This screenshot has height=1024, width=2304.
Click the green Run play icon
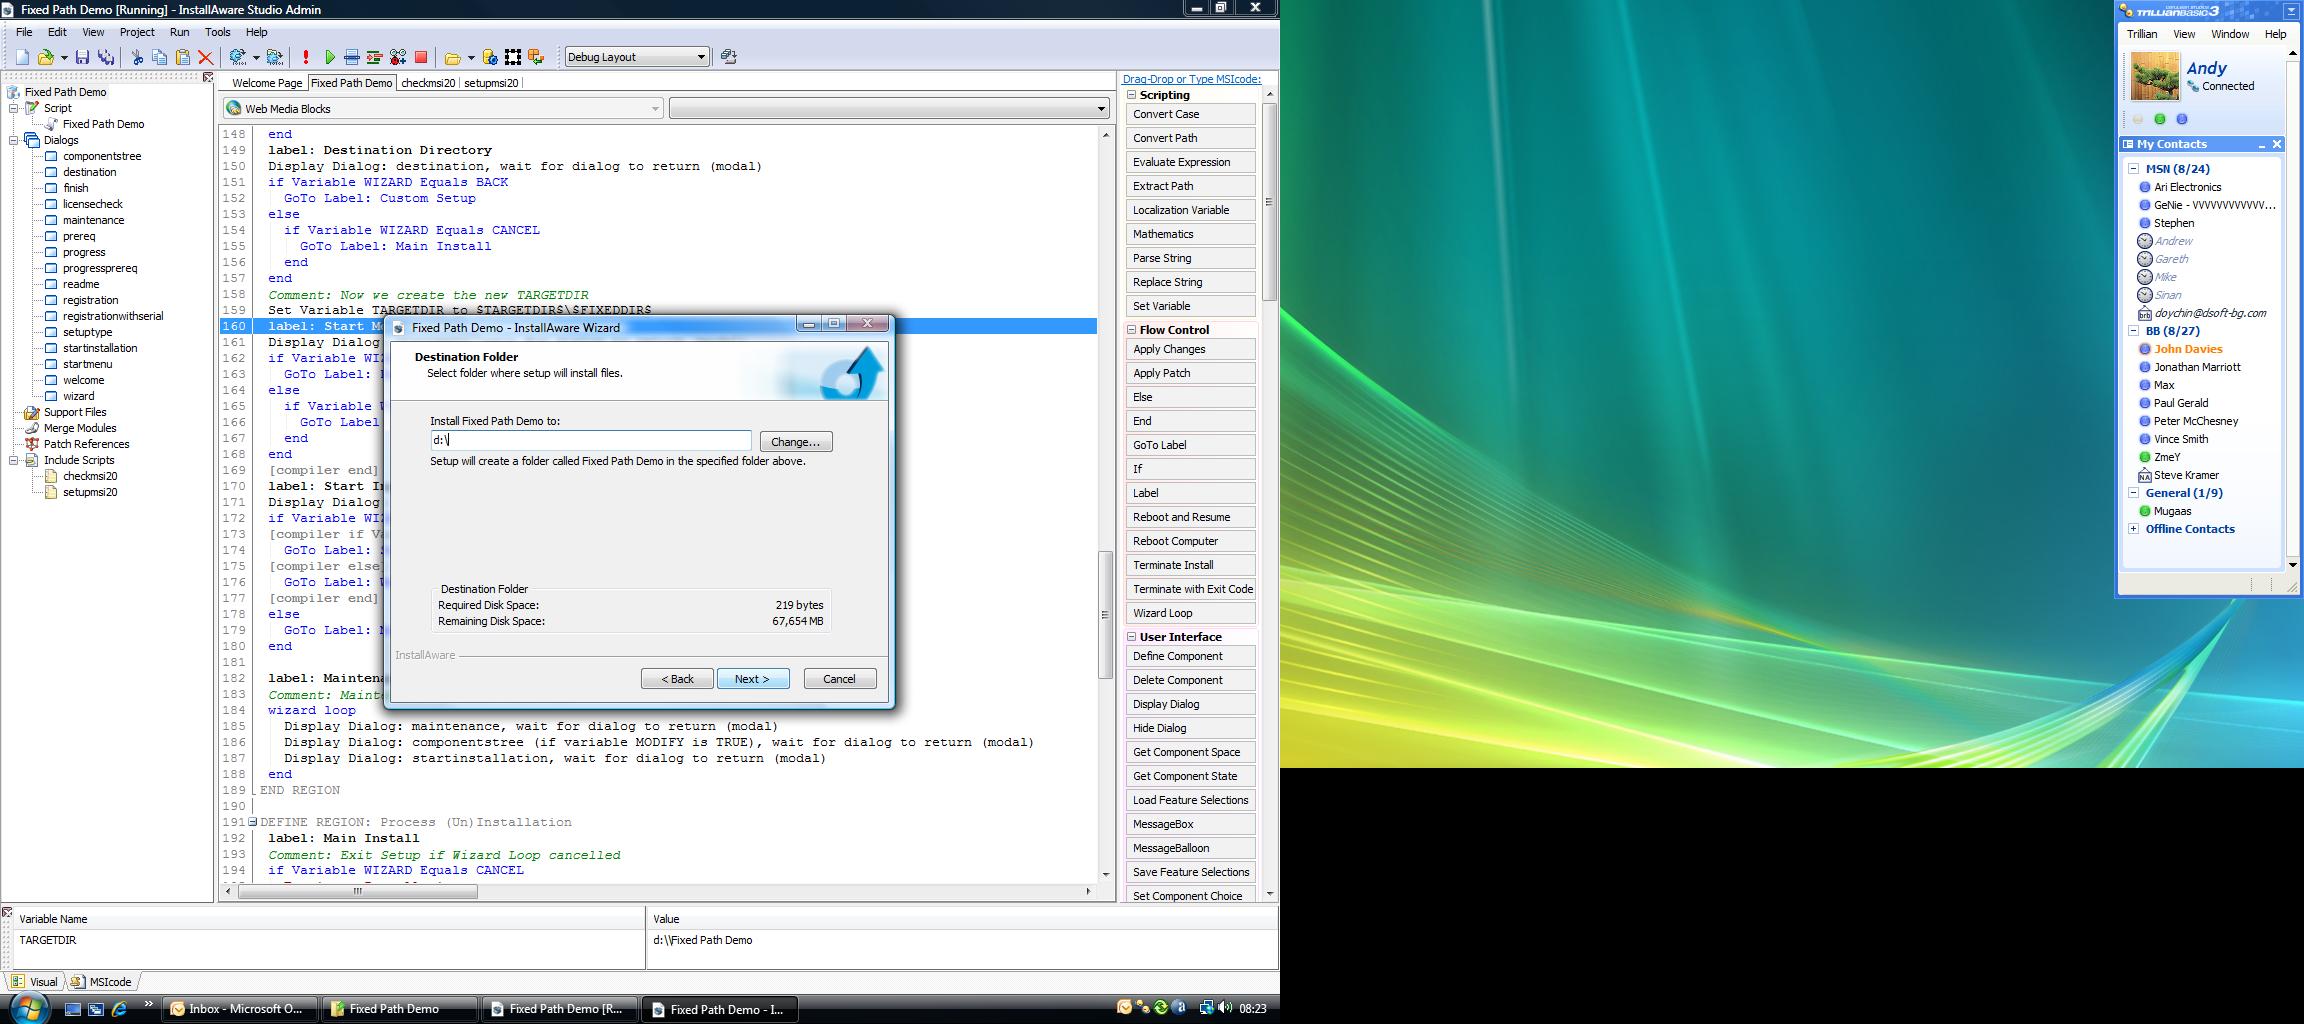pos(330,57)
